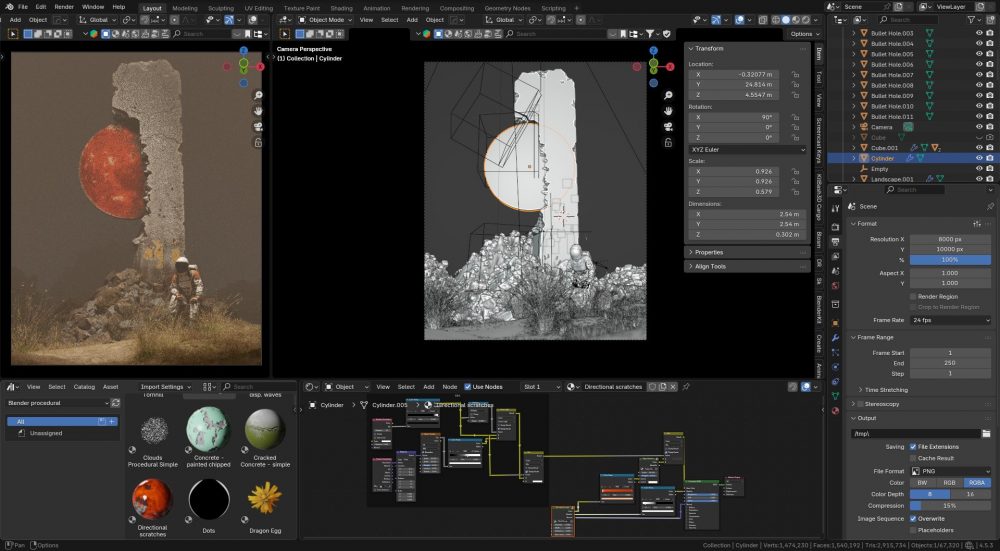1000x551 pixels.
Task: Expand the Time Stretching section
Action: tap(885, 390)
